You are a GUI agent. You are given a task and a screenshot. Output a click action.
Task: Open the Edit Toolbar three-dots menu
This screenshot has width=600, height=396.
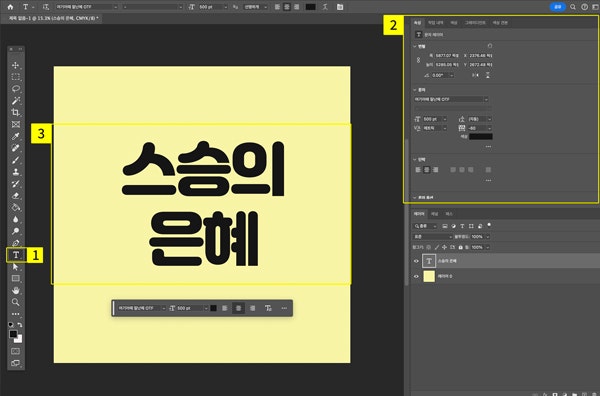(x=16, y=314)
